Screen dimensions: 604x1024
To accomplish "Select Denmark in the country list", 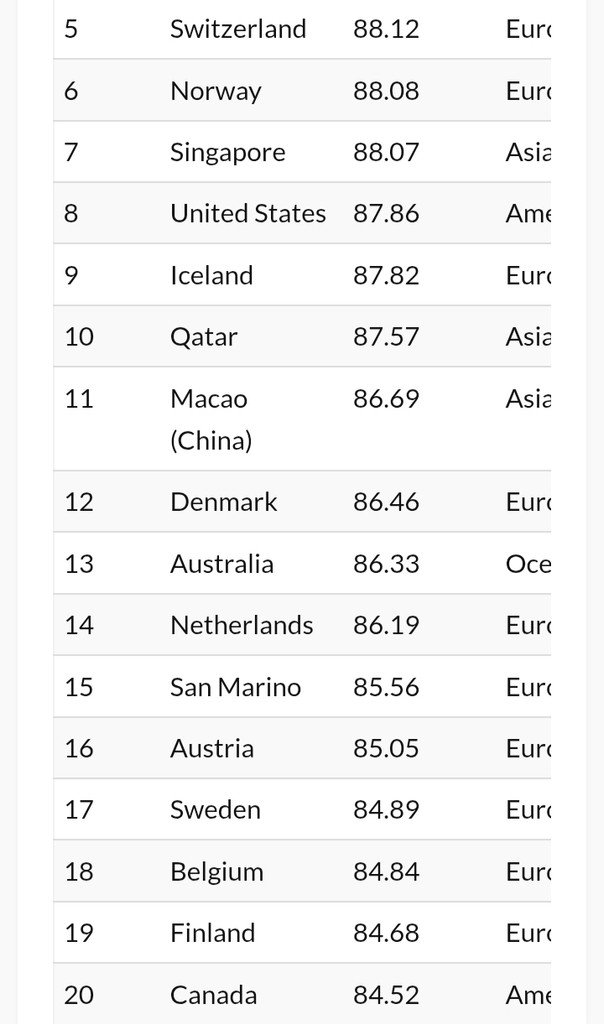I will [223, 502].
